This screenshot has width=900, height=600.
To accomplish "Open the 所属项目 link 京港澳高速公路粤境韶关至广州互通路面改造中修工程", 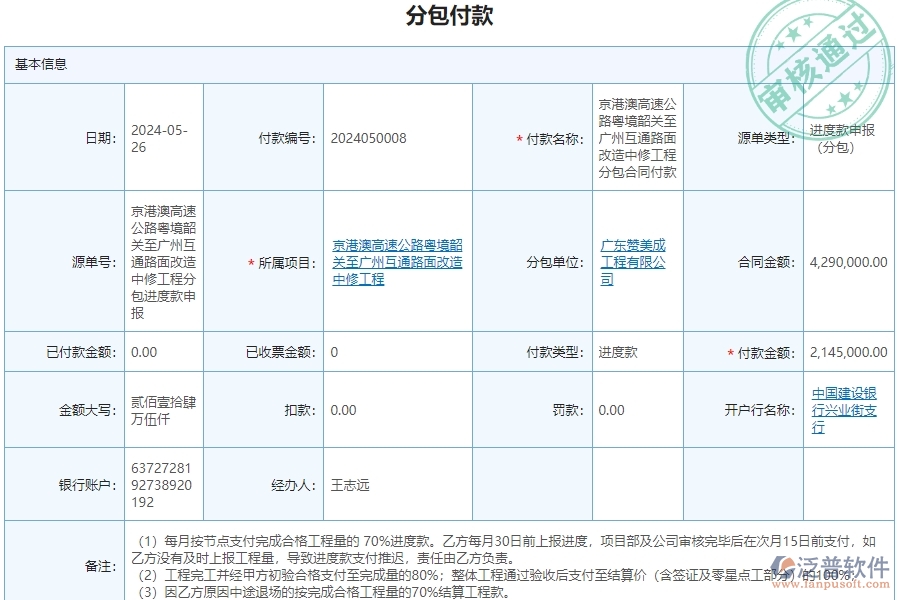I will tap(398, 262).
